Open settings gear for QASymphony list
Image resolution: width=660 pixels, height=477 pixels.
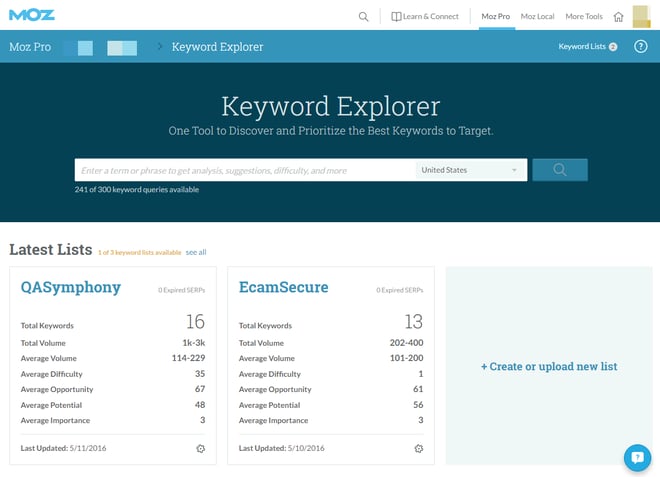[200, 448]
